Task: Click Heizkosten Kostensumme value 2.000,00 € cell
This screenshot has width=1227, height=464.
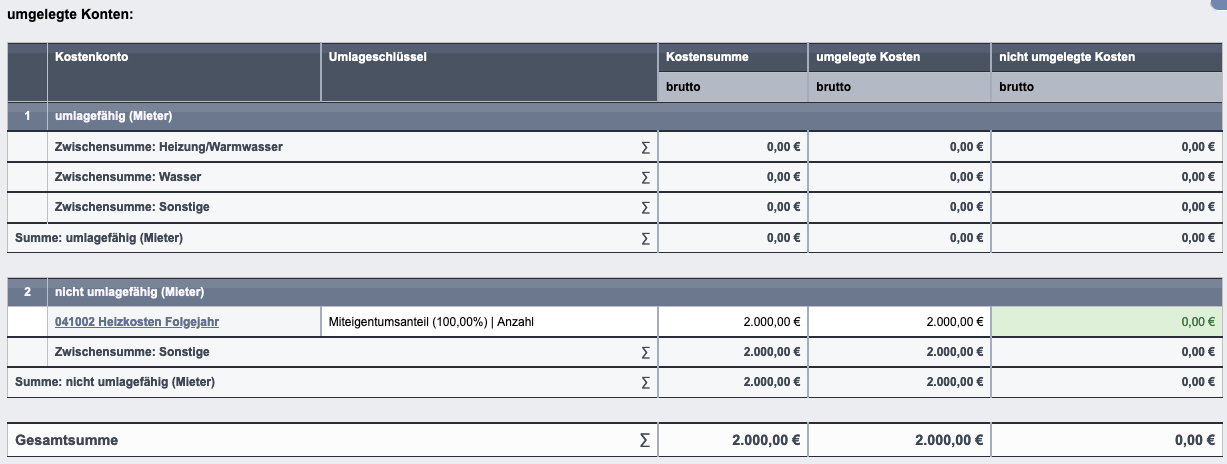Action: click(733, 322)
